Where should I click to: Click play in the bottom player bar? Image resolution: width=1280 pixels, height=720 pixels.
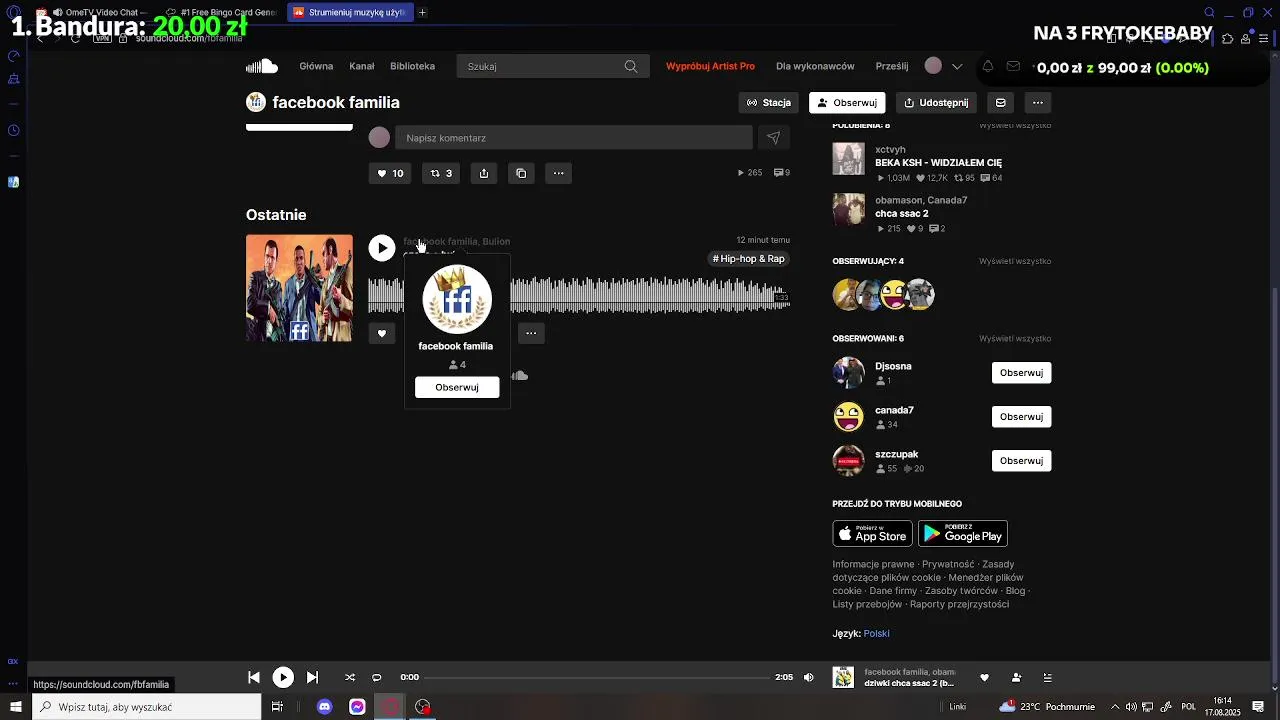(x=283, y=678)
